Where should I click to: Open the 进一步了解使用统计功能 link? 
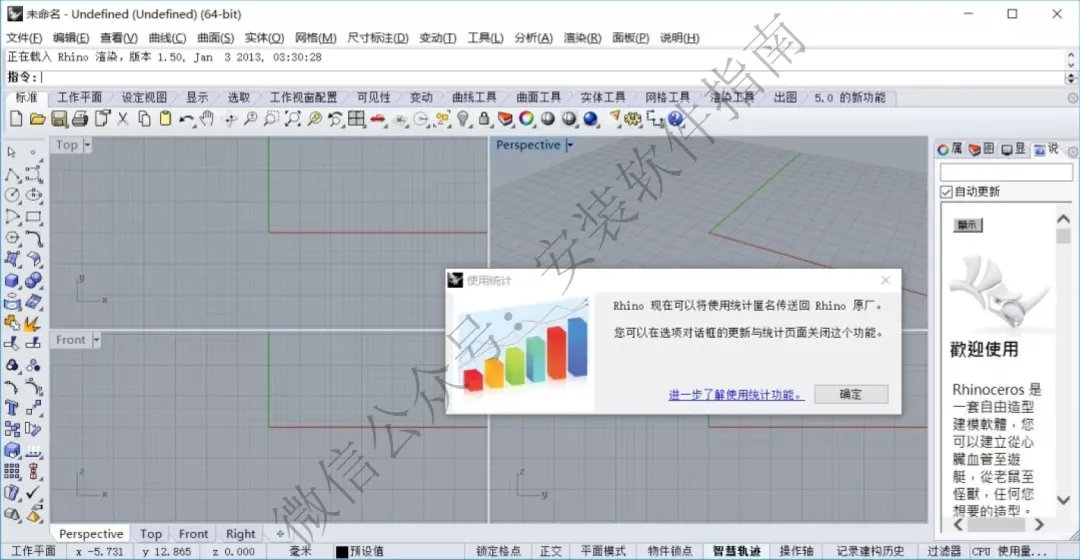pyautogui.click(x=736, y=395)
